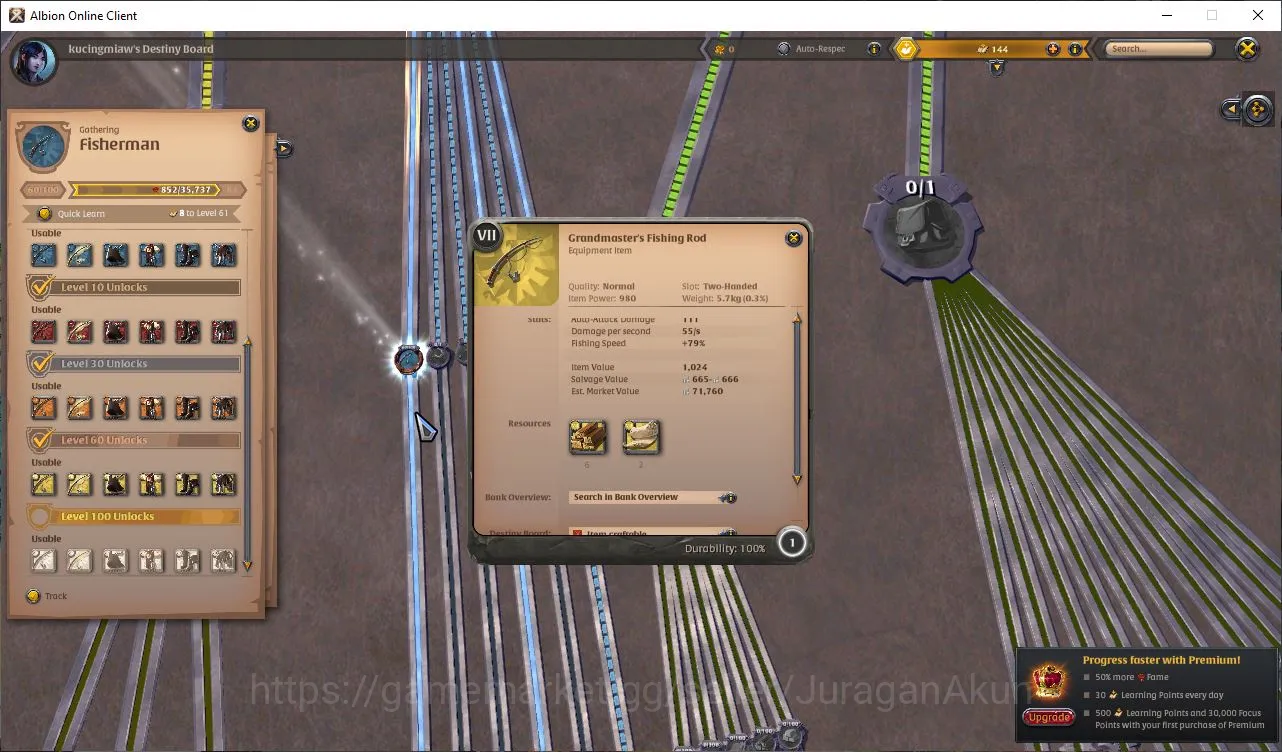Toggle the Level 60 Unlocks checkmark

point(41,440)
